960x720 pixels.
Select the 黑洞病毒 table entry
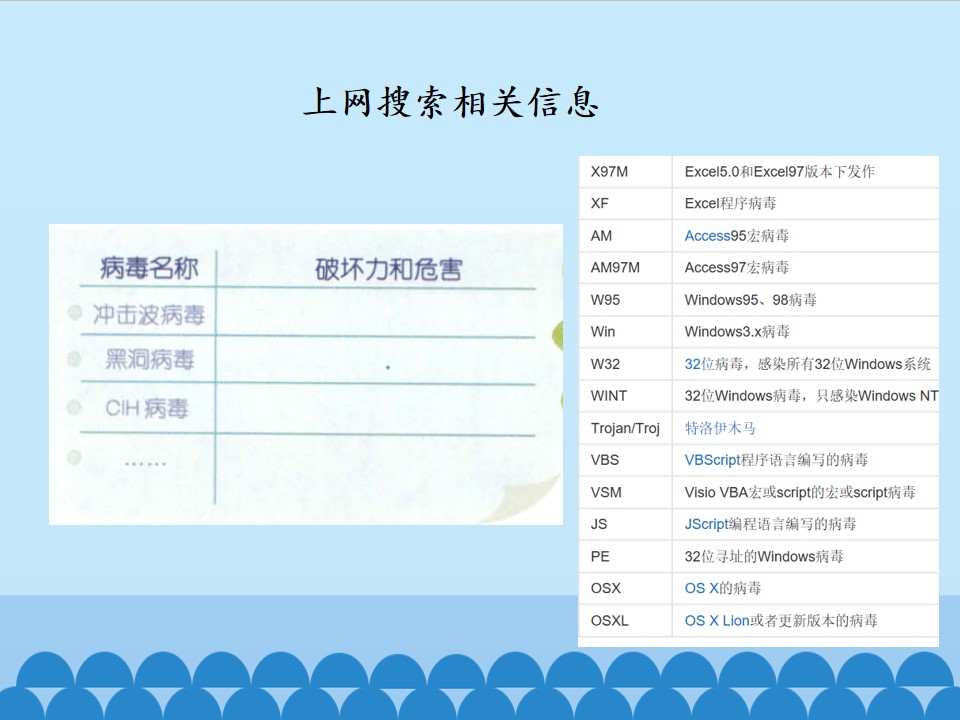click(149, 359)
